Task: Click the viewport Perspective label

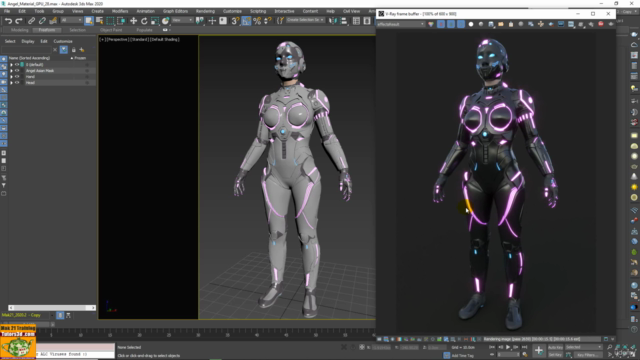Action: [118, 40]
